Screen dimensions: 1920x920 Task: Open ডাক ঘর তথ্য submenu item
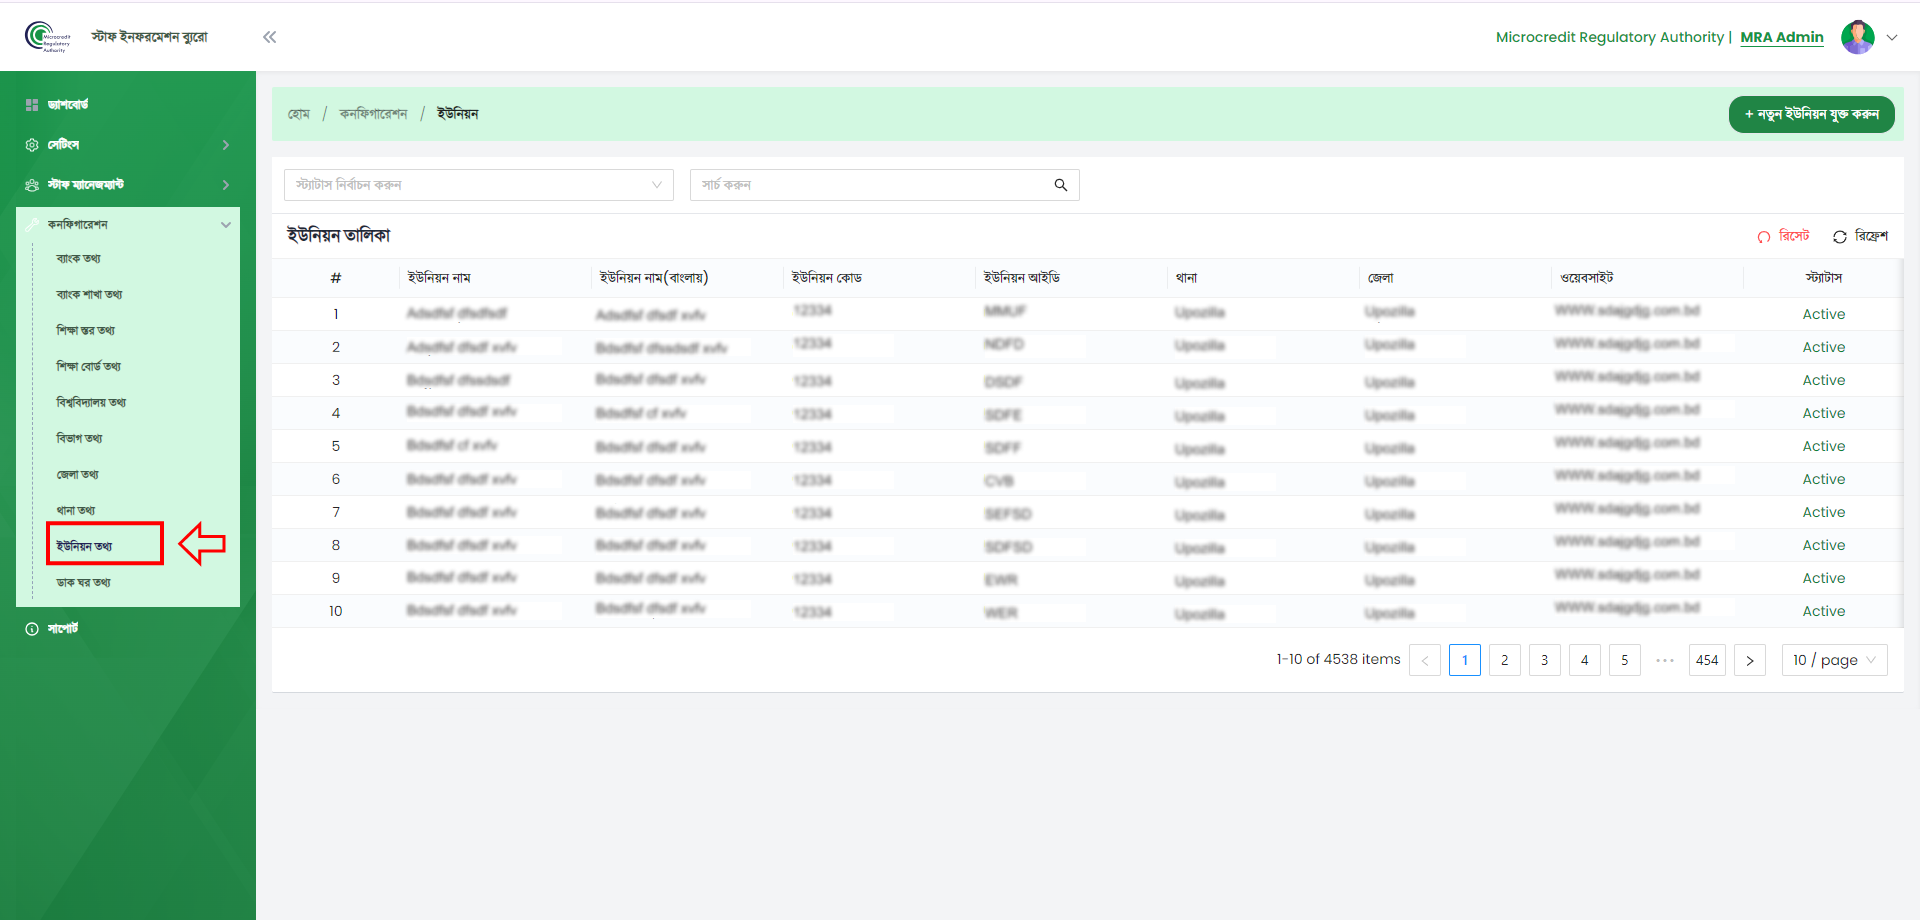point(84,582)
